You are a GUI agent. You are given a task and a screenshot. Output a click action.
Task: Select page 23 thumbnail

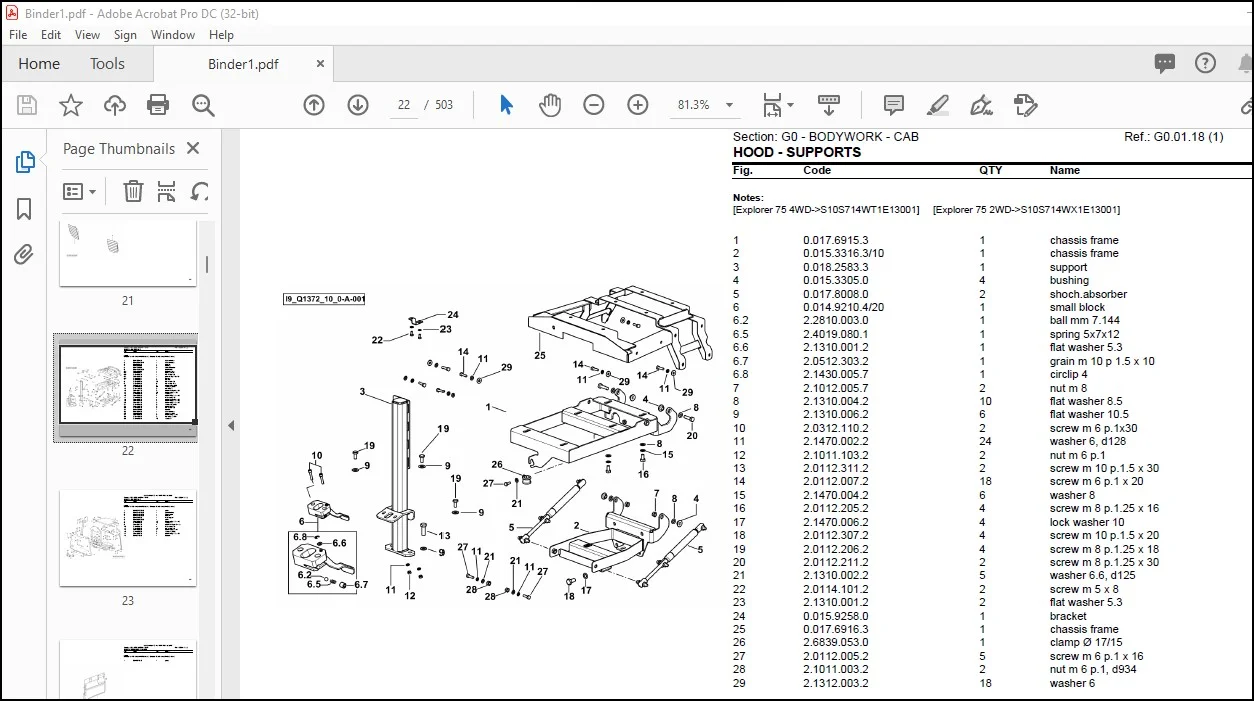click(127, 538)
